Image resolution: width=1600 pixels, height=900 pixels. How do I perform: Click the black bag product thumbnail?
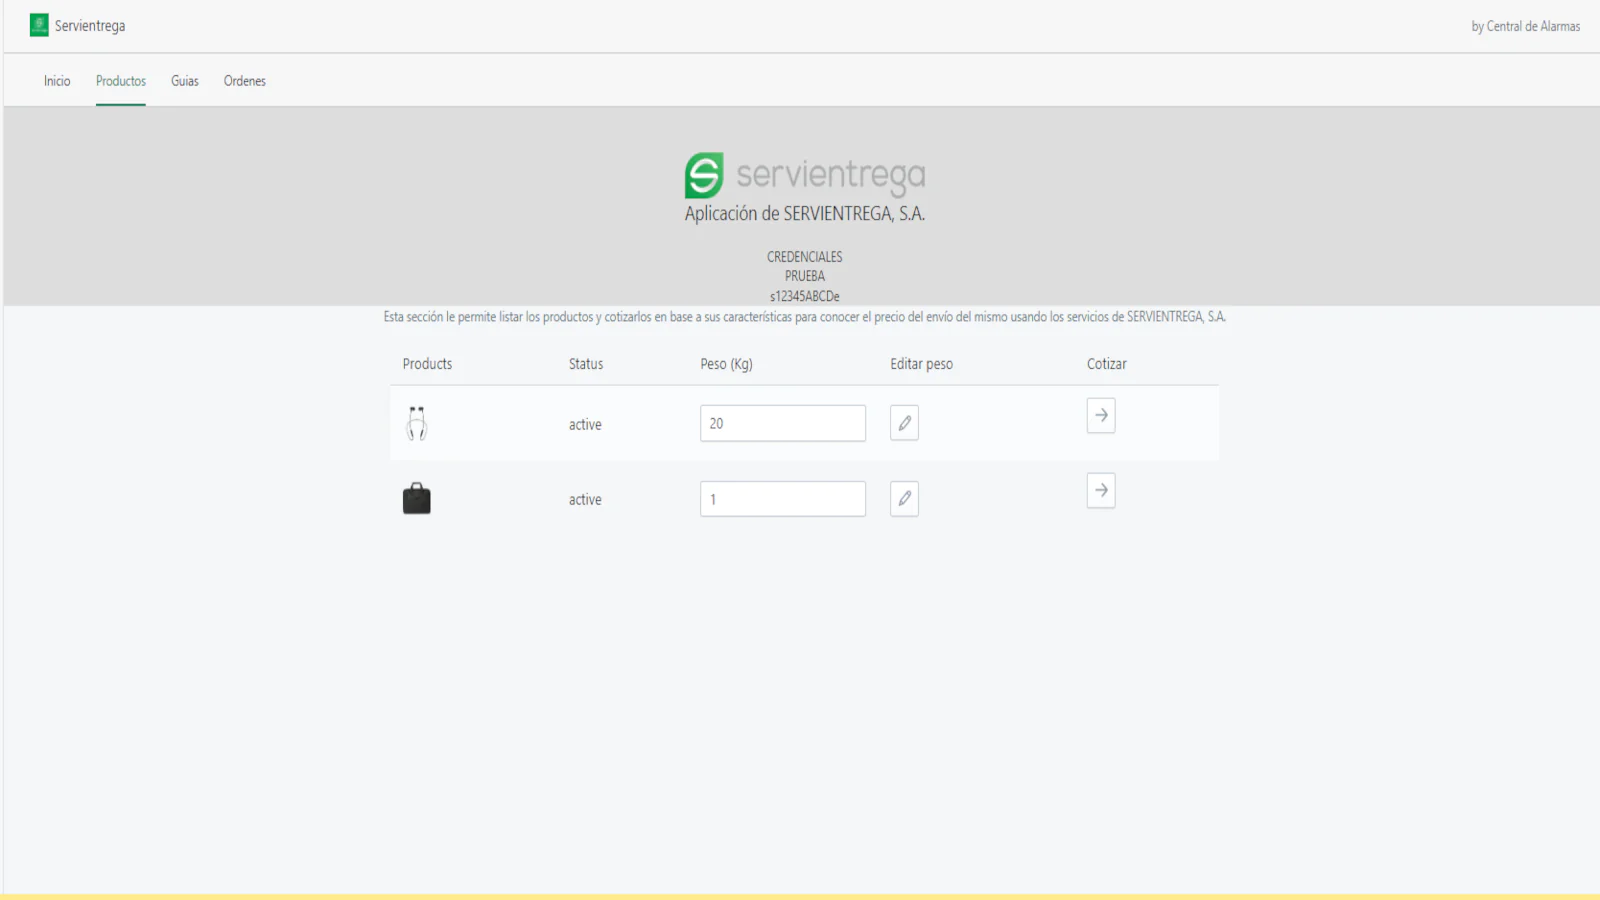coord(417,499)
